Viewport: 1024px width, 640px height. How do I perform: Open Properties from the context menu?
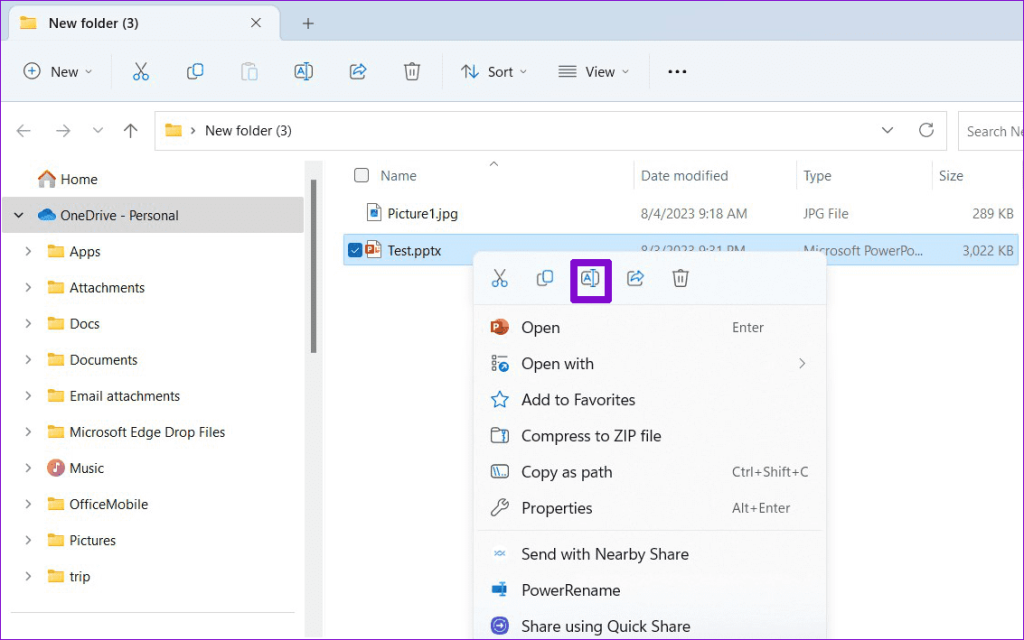649,508
